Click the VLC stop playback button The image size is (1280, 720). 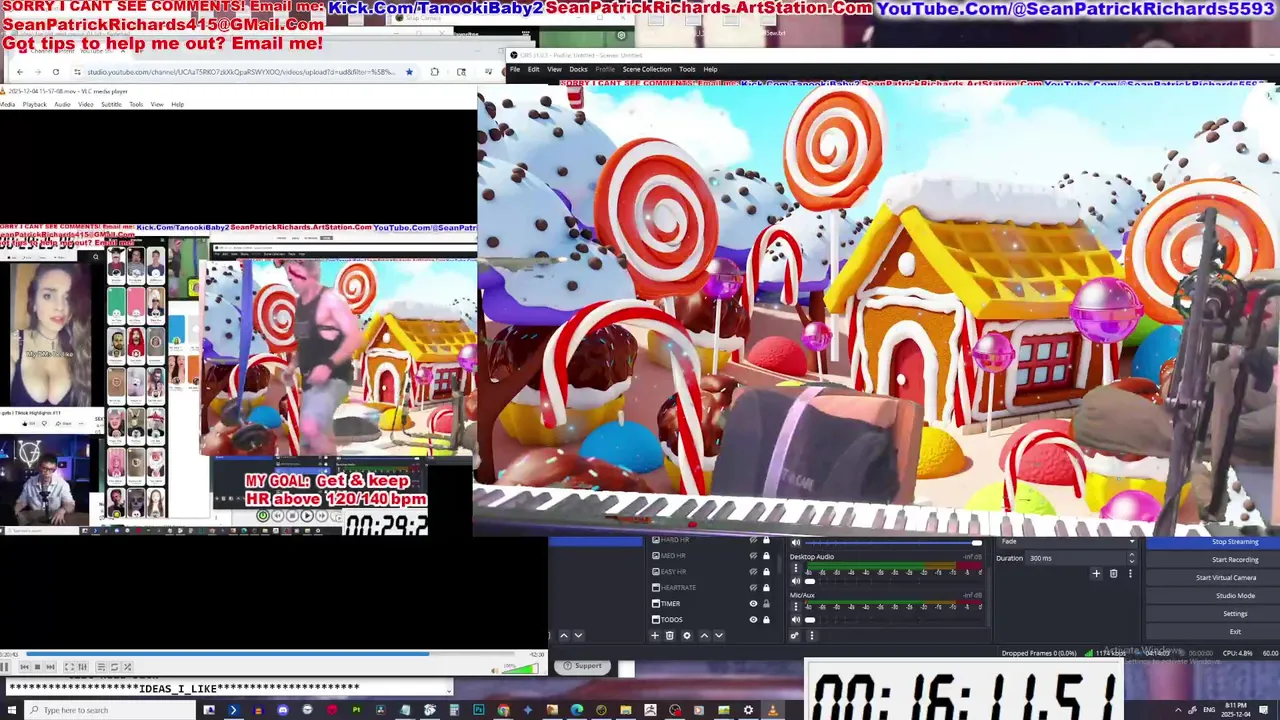click(x=37, y=667)
